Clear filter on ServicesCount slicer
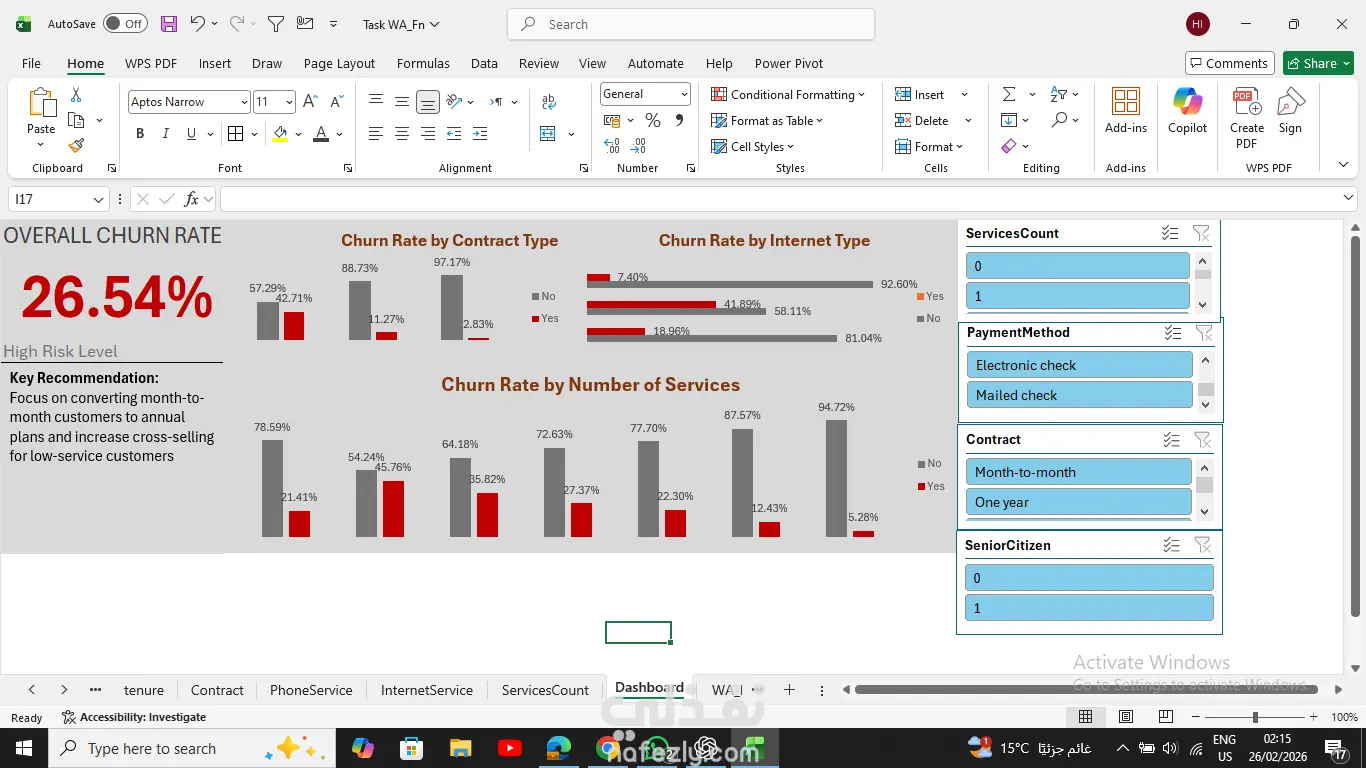The width and height of the screenshot is (1366, 768). tap(1201, 233)
